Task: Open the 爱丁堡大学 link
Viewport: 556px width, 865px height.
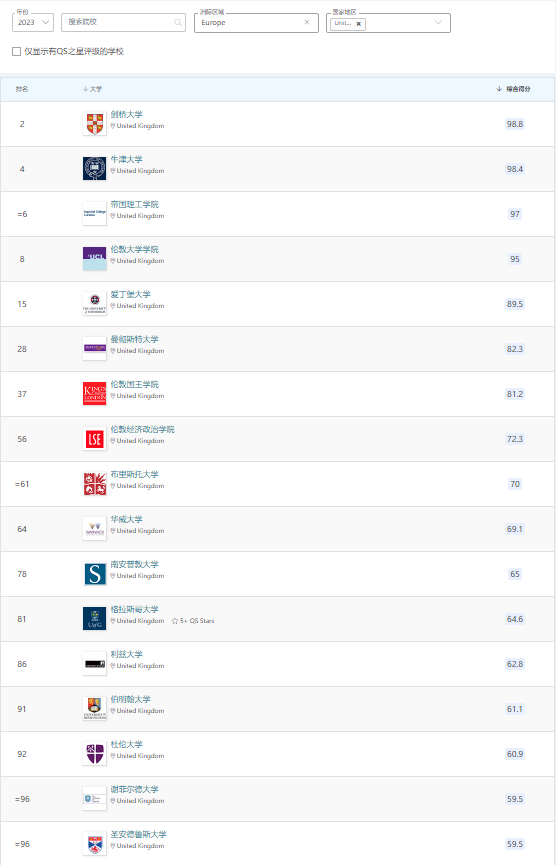Action: pyautogui.click(x=130, y=294)
